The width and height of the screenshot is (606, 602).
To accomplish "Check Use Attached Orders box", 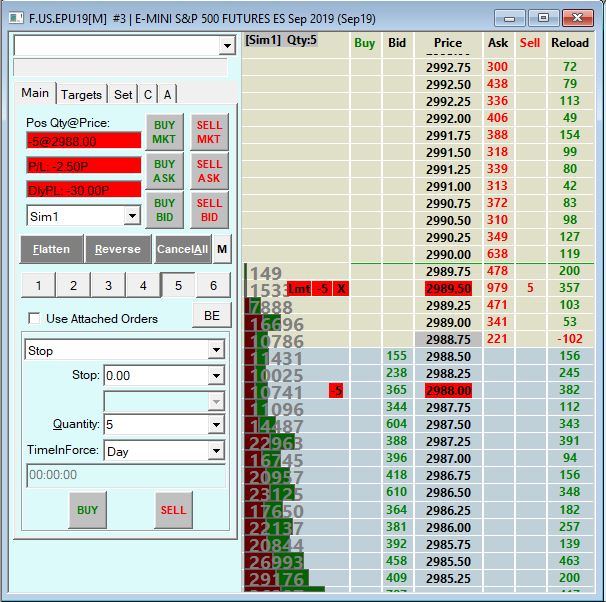I will (x=34, y=319).
